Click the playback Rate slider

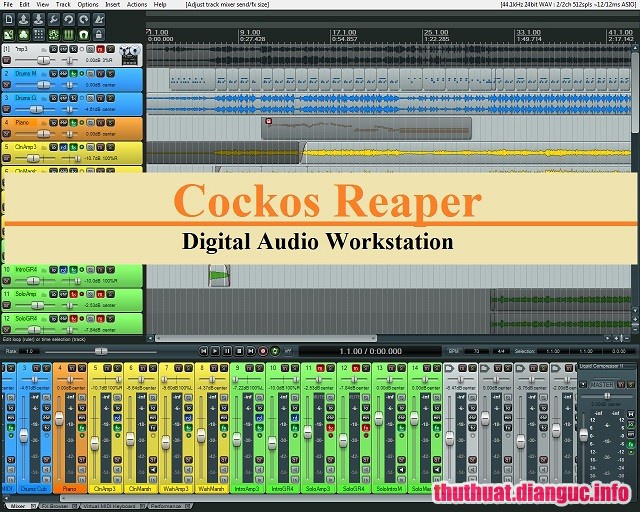tap(100, 351)
